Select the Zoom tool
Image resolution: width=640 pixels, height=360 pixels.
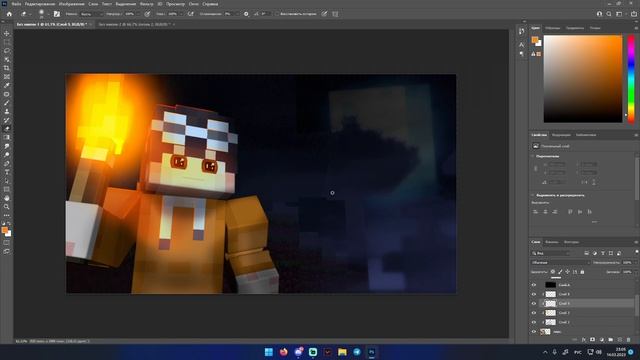7,207
